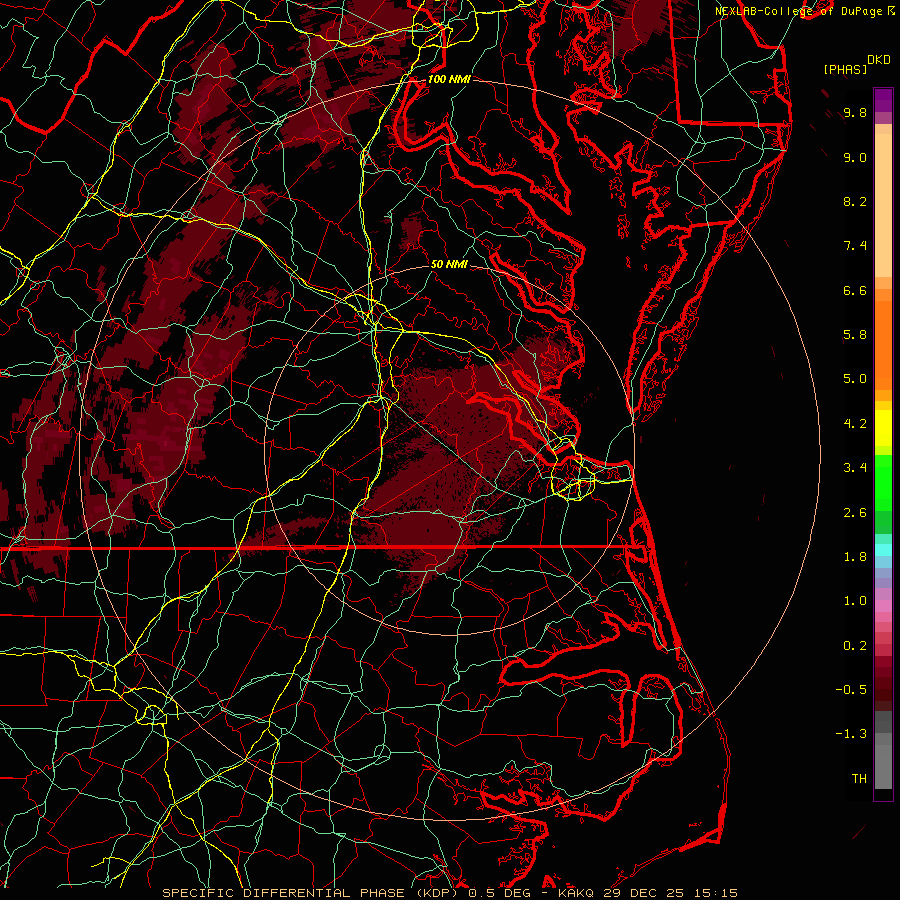Click the 0.2 scale value
900x900 pixels.
[855, 646]
